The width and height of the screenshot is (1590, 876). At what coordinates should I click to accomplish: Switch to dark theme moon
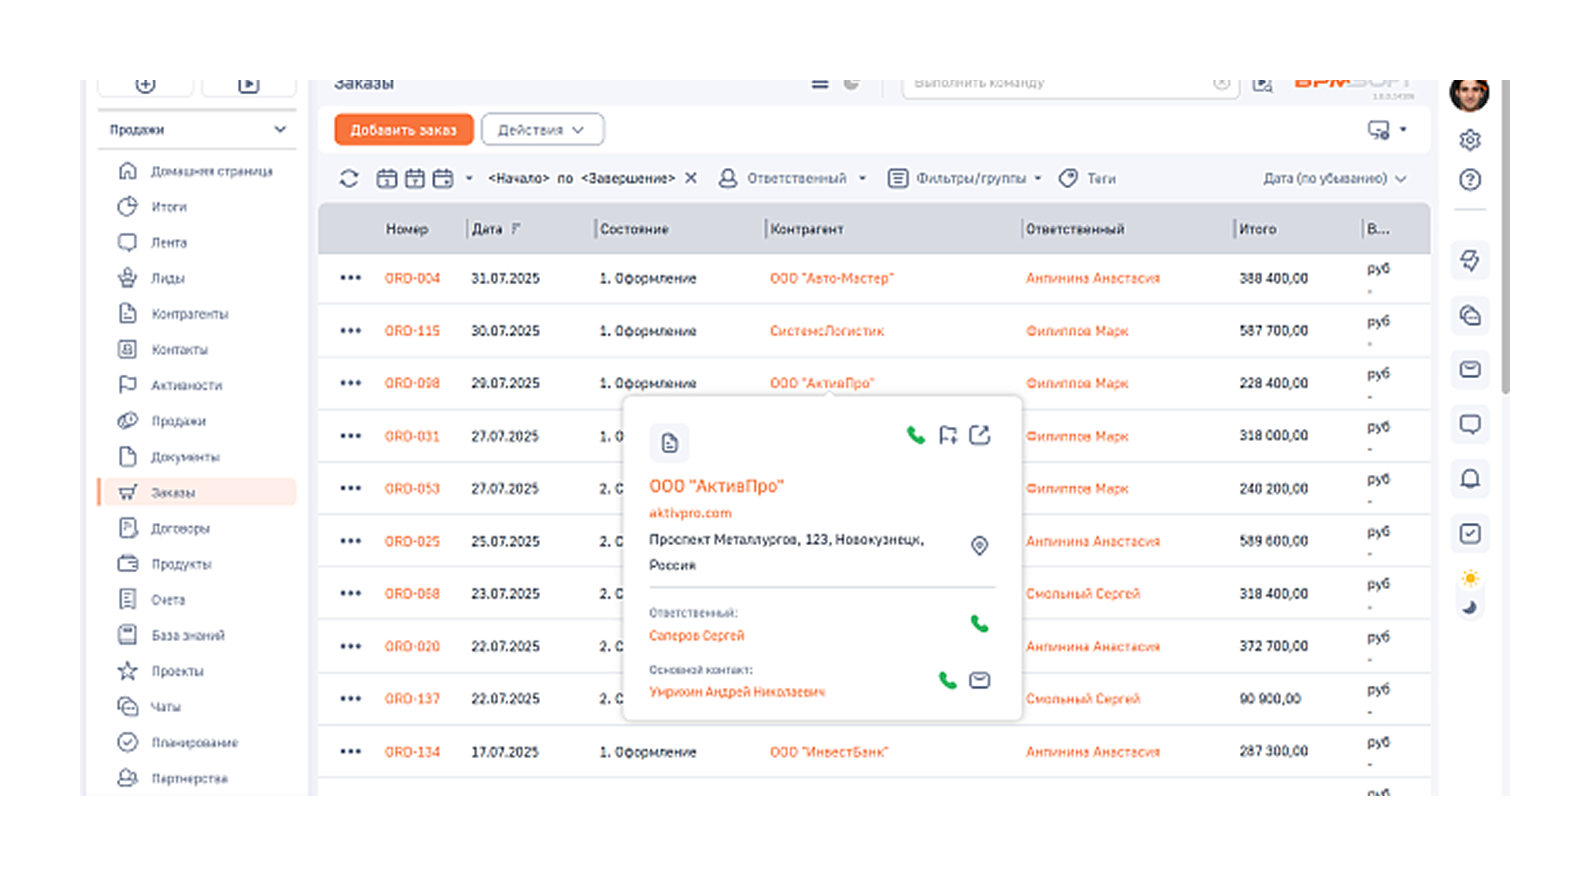[x=1470, y=607]
